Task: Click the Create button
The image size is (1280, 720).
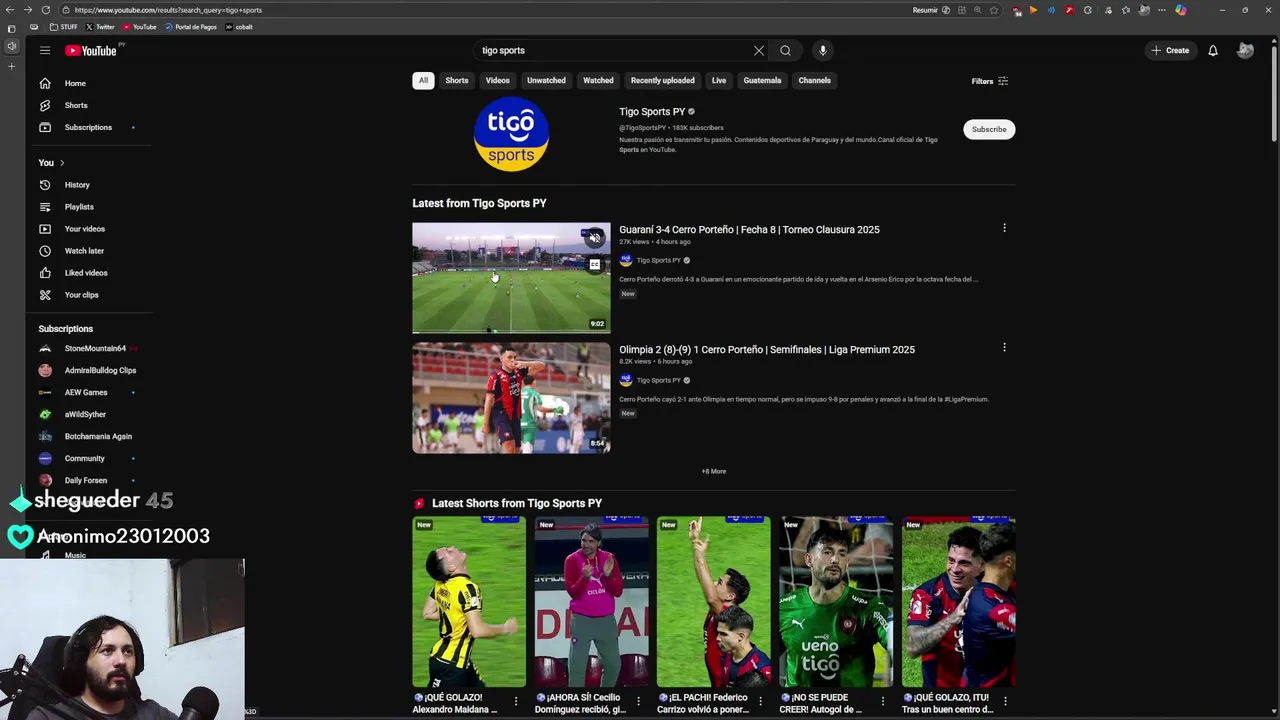Action: coord(1170,50)
